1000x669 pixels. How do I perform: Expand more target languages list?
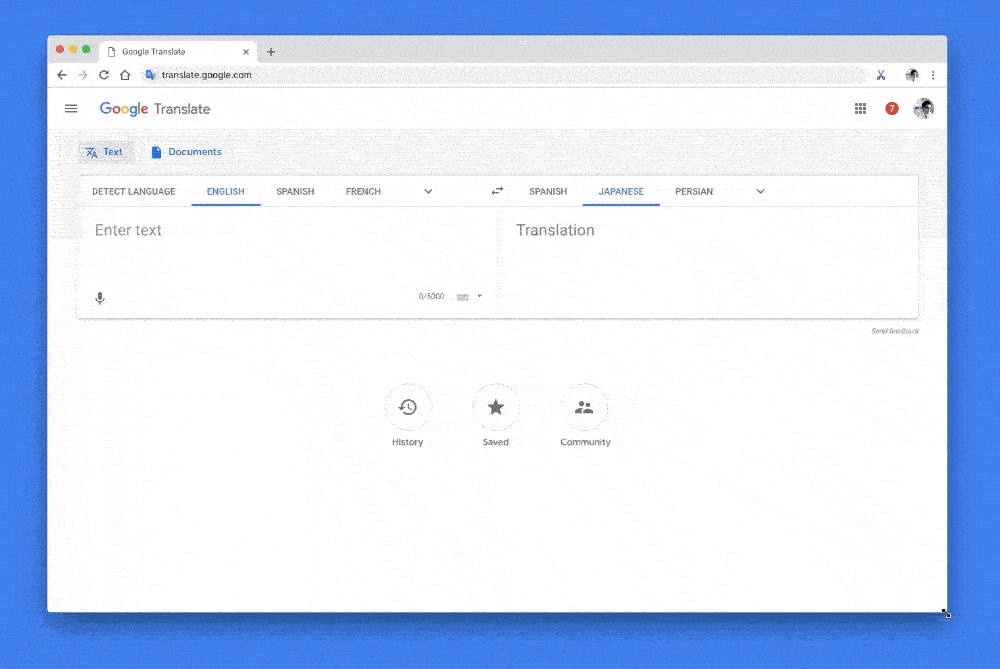tap(760, 191)
